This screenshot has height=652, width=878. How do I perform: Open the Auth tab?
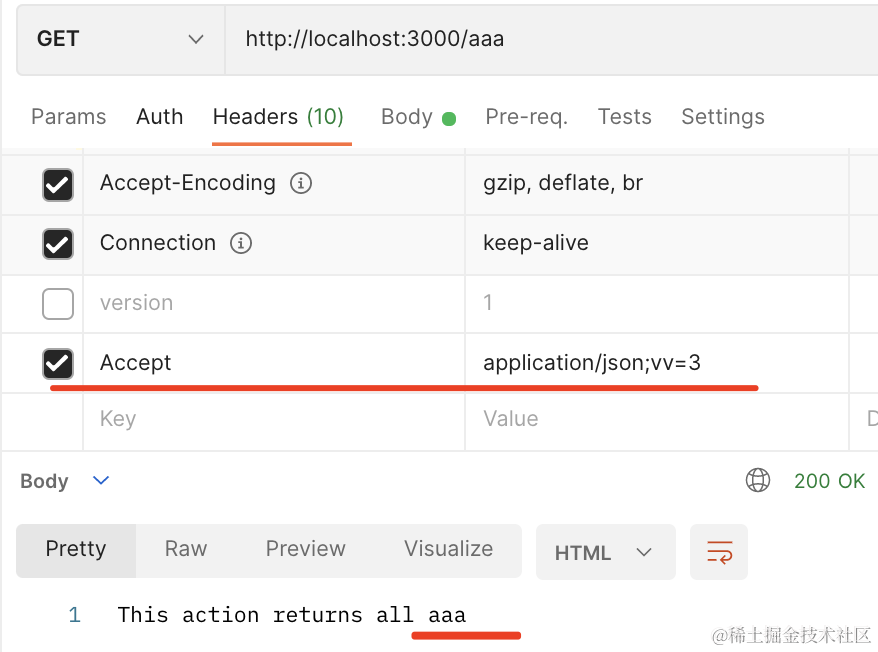click(x=159, y=117)
